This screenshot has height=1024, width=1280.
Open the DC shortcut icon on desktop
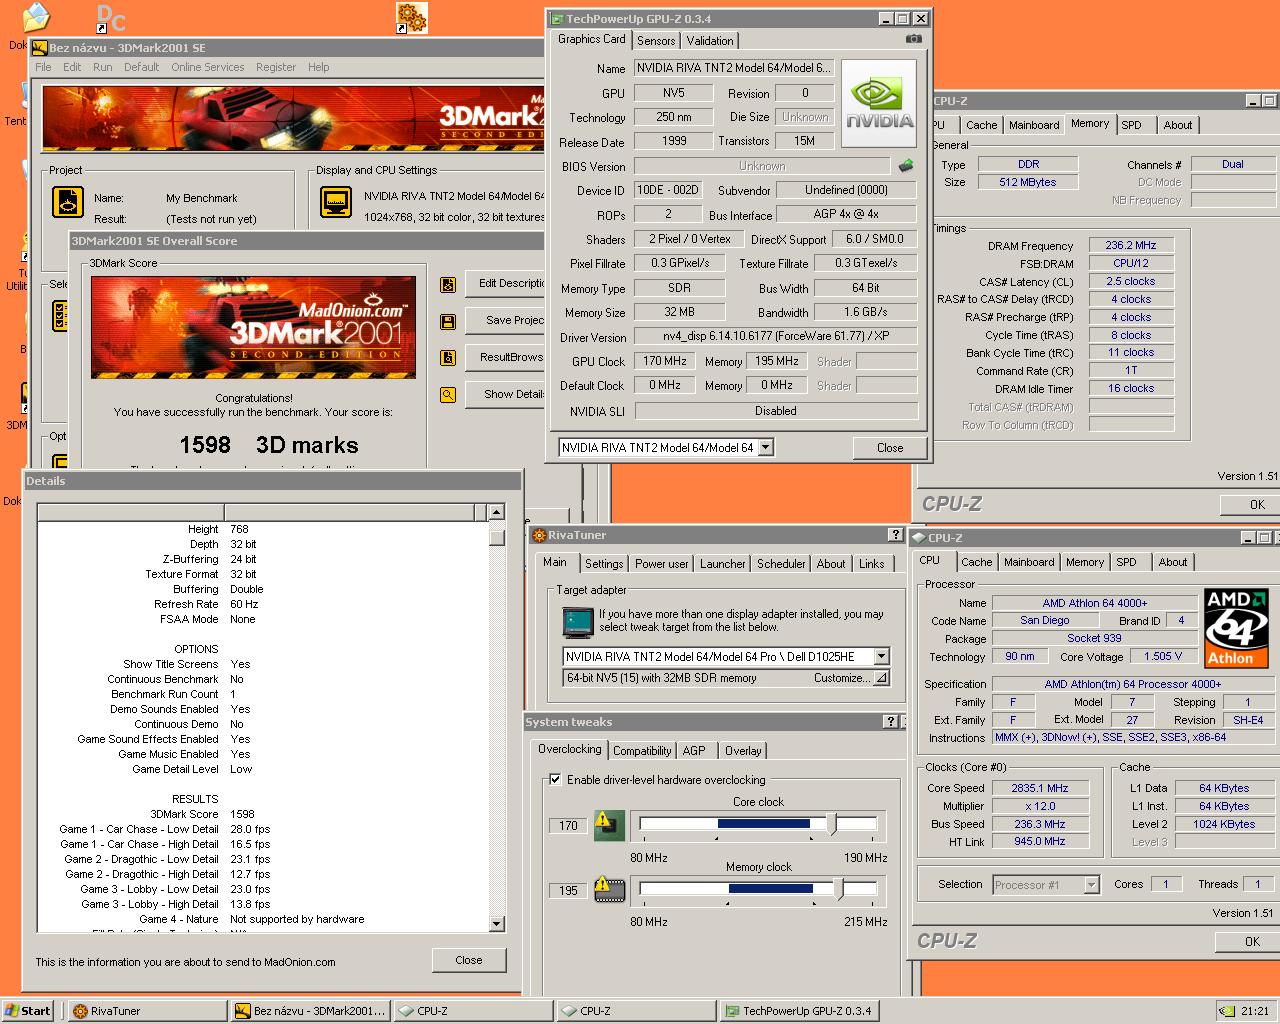(x=110, y=18)
